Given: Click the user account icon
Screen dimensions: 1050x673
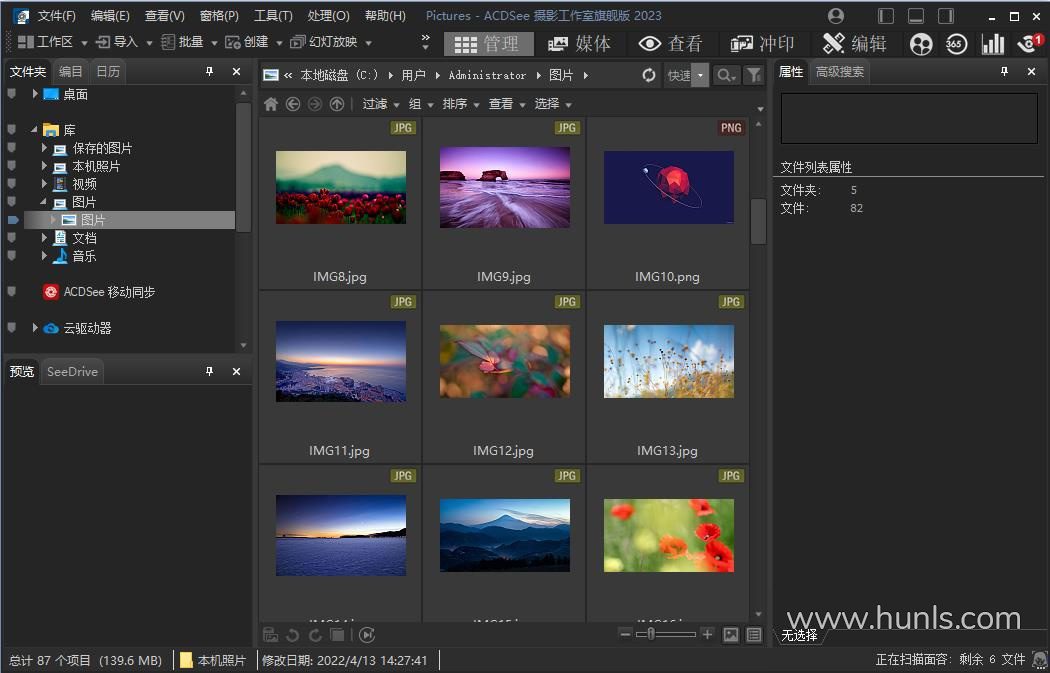Looking at the screenshot, I should point(835,16).
